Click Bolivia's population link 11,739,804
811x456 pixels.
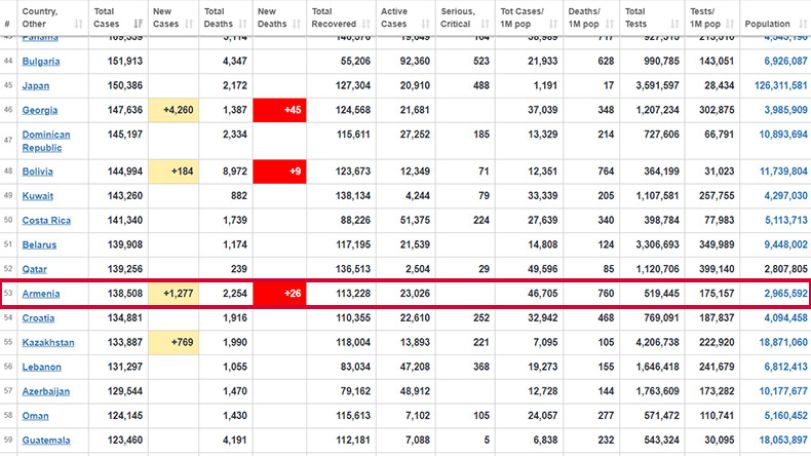pos(783,171)
